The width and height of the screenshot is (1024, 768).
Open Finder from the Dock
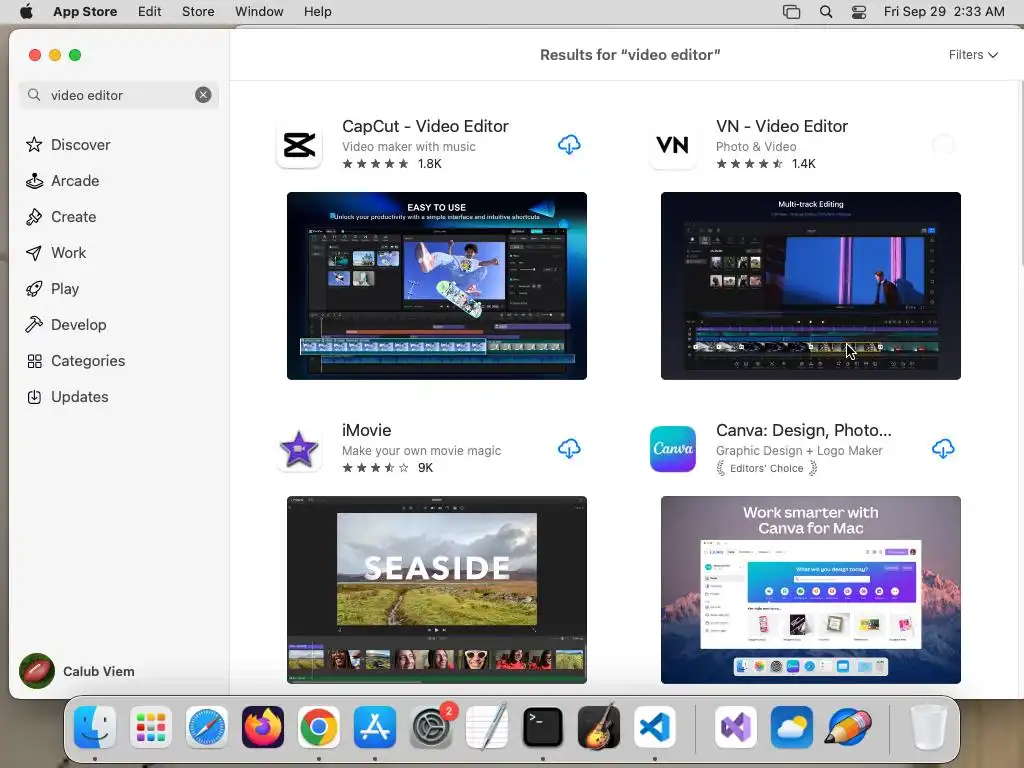95,727
